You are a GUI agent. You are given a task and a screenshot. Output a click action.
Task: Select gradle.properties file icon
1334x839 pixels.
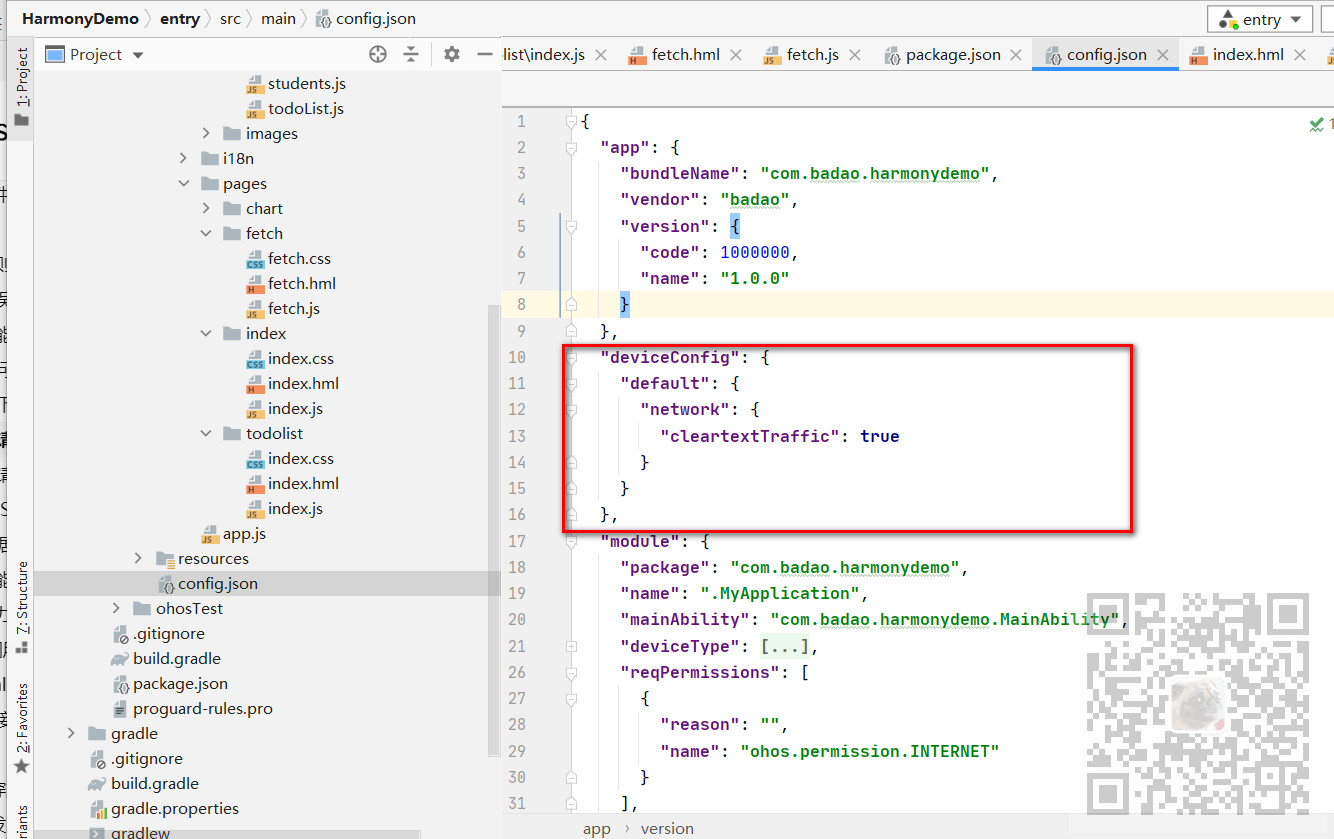point(98,809)
